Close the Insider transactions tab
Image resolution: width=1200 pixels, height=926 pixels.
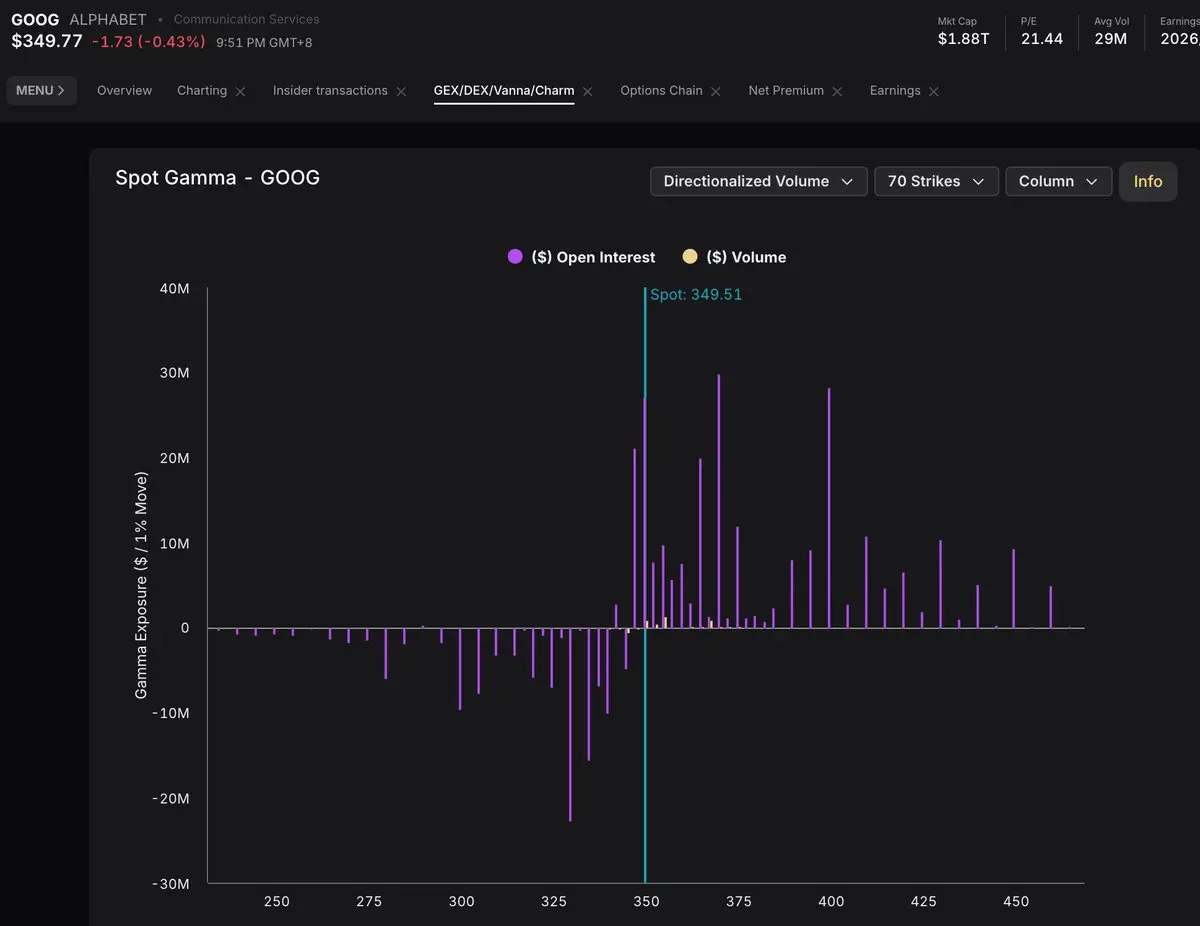401,91
